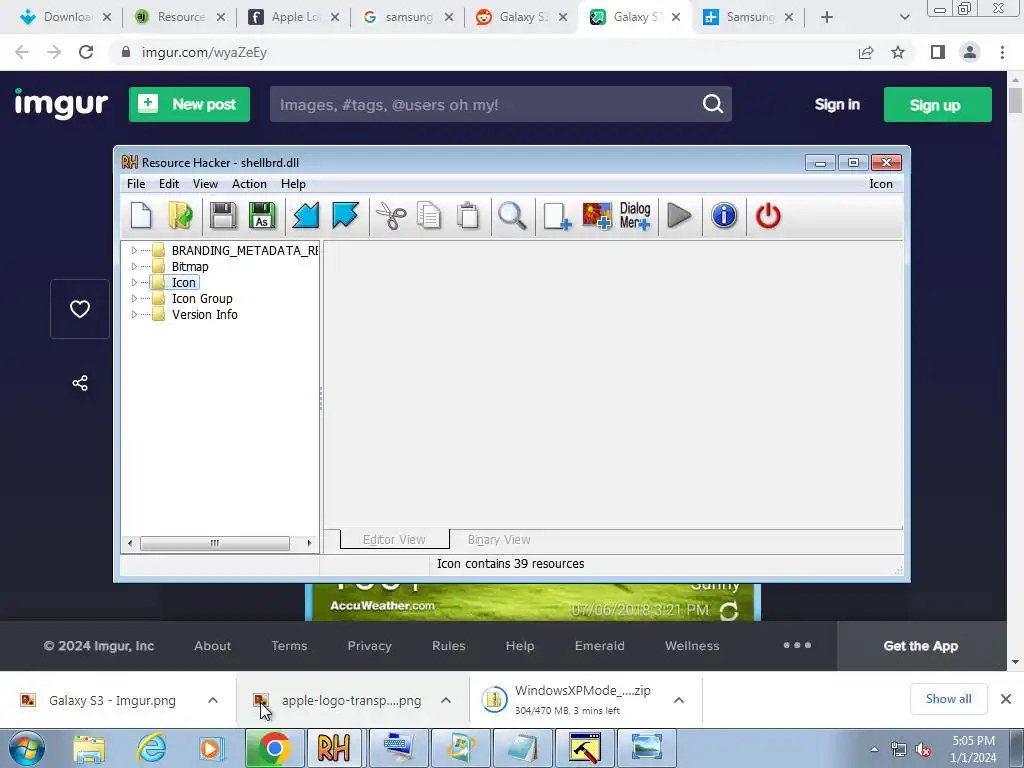Open the File menu in Resource Hacker

click(x=136, y=184)
